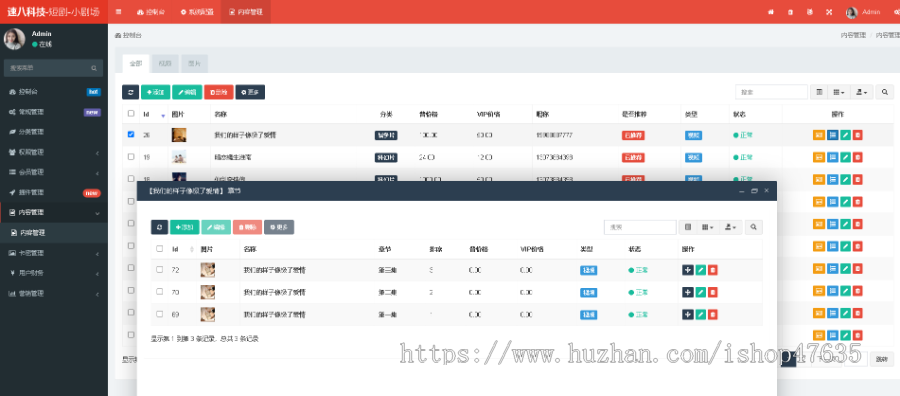The height and width of the screenshot is (396, 900).
Task: Open the main table columns dropdown
Action: [839, 92]
